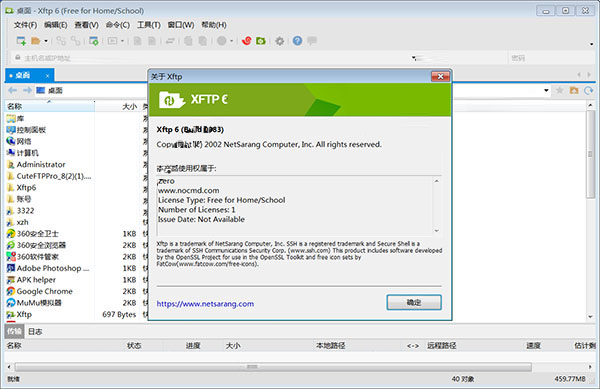This screenshot has height=389, width=600.
Task: Switch to the 日志 tab
Action: (35, 331)
